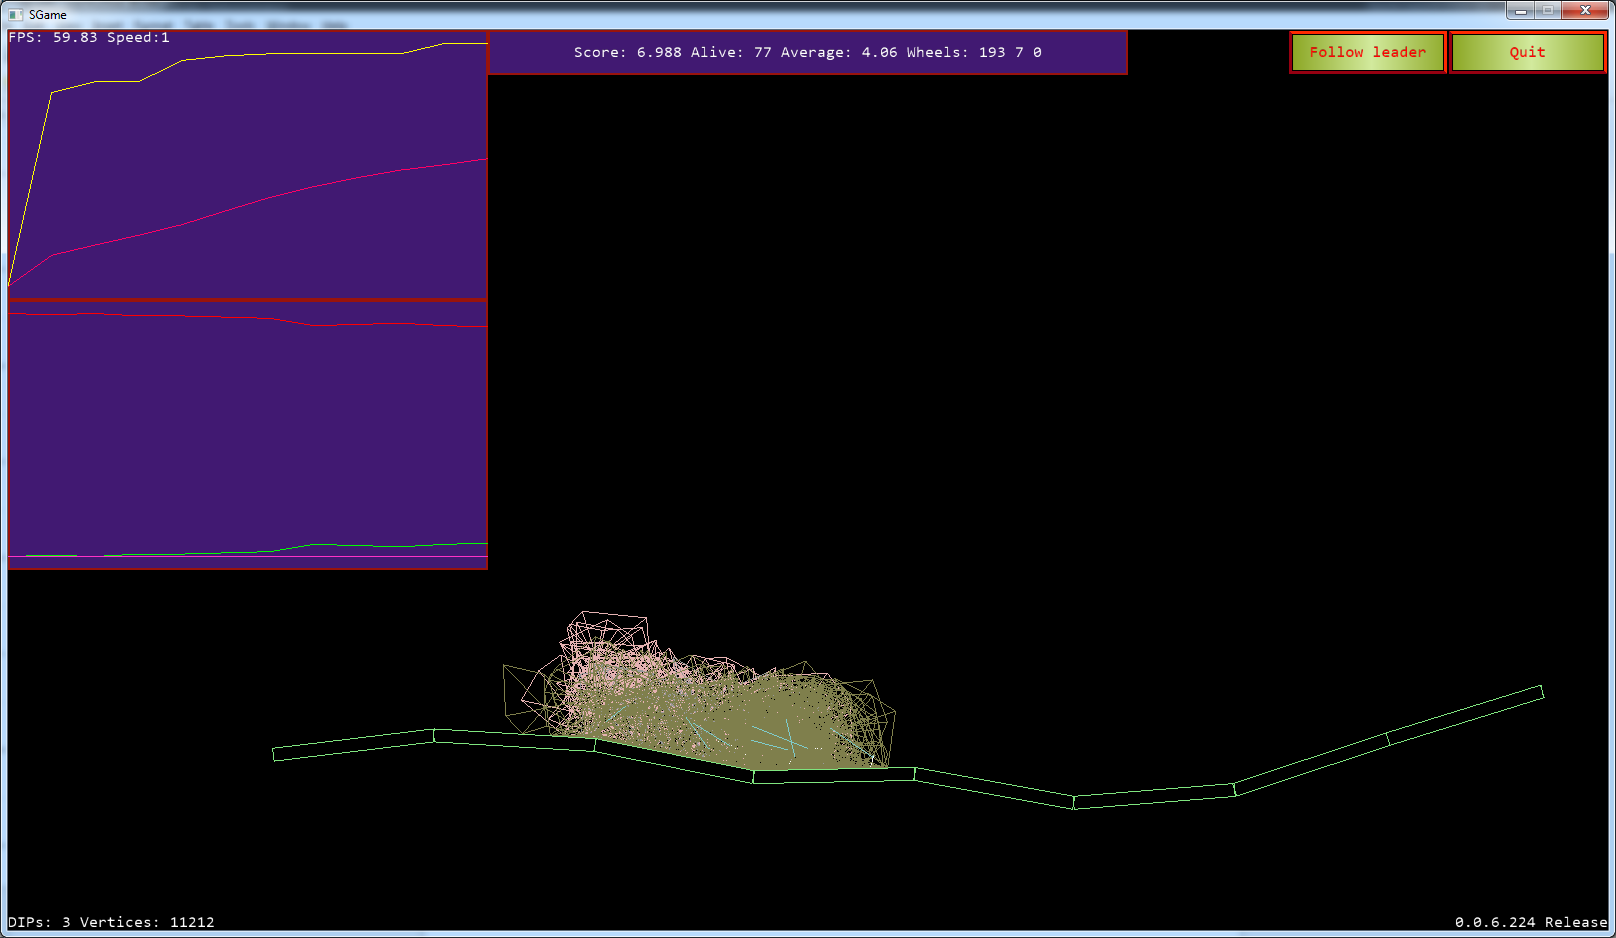Click the upper score history graph panel
Screen dimensions: 1616x938
[247, 164]
